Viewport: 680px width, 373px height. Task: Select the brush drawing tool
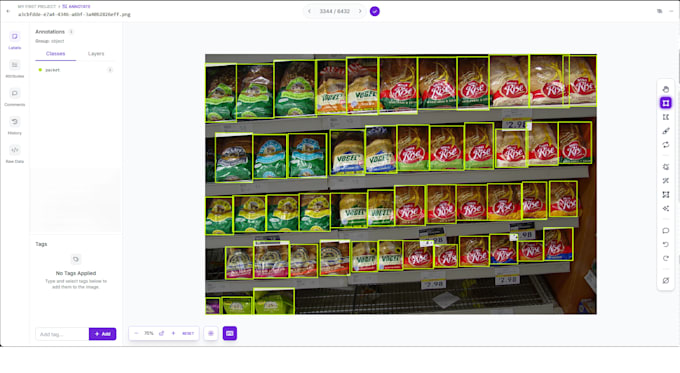tap(666, 131)
